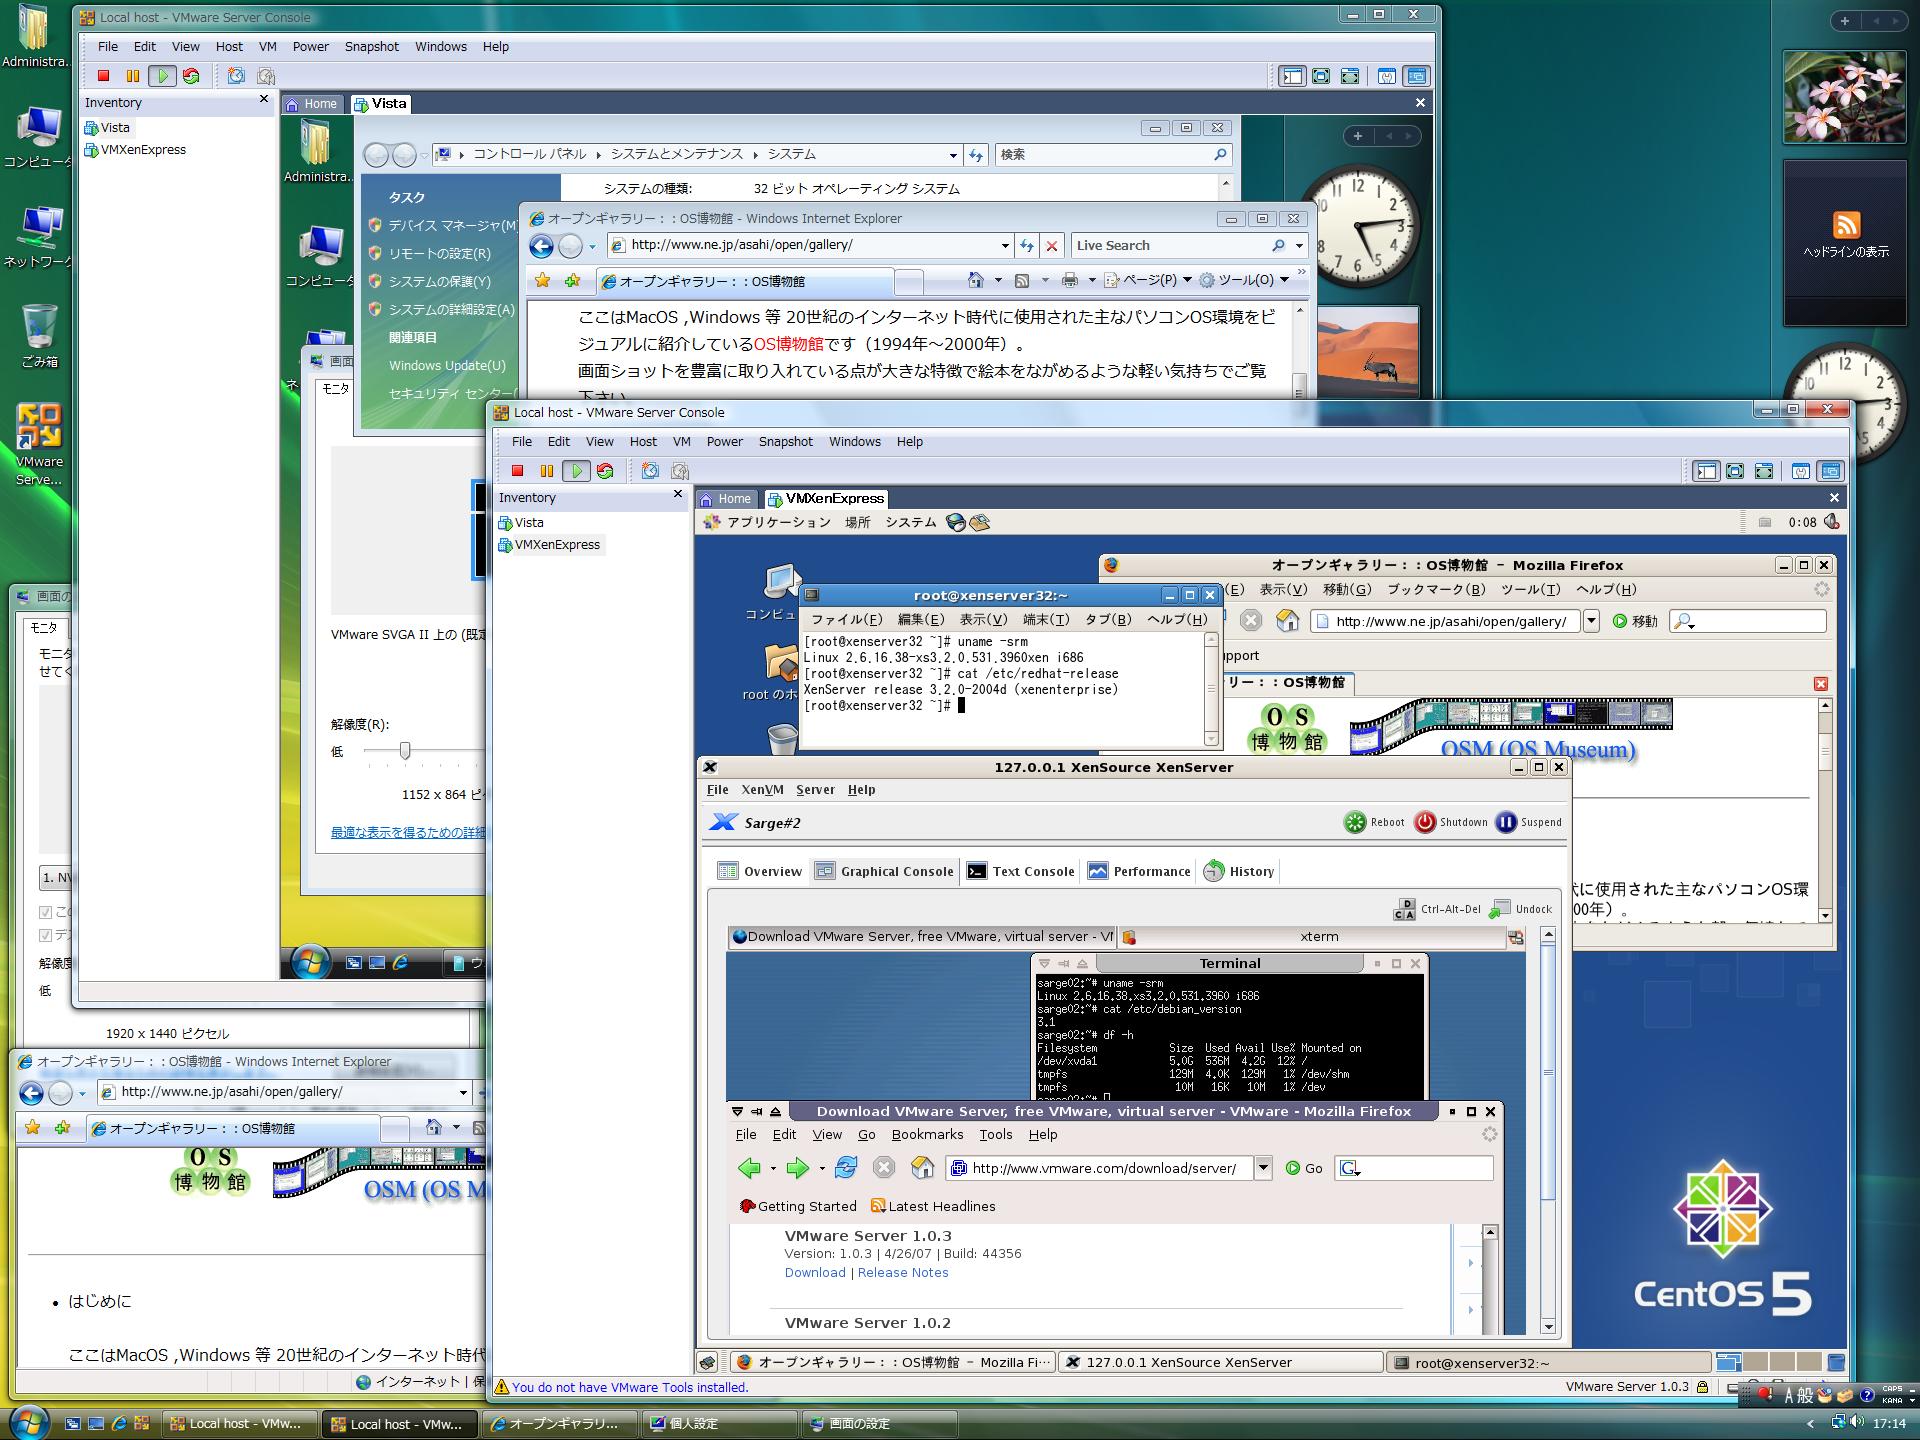Open Snapshot menu in front VMware console
Image resolution: width=1920 pixels, height=1440 pixels.
click(785, 442)
